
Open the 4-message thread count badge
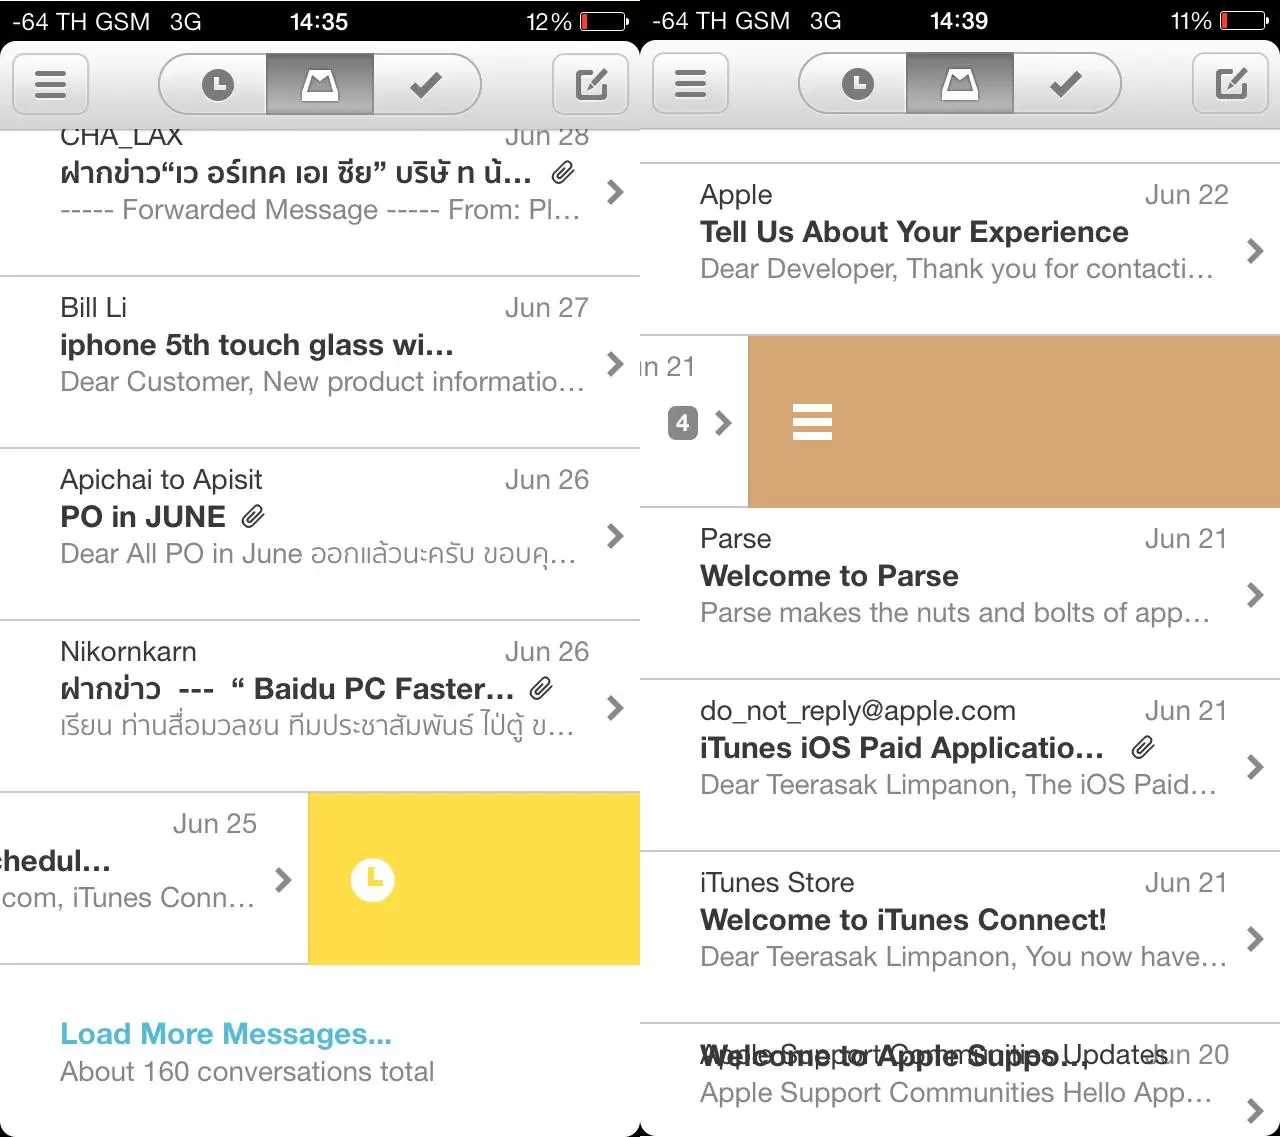click(x=682, y=423)
